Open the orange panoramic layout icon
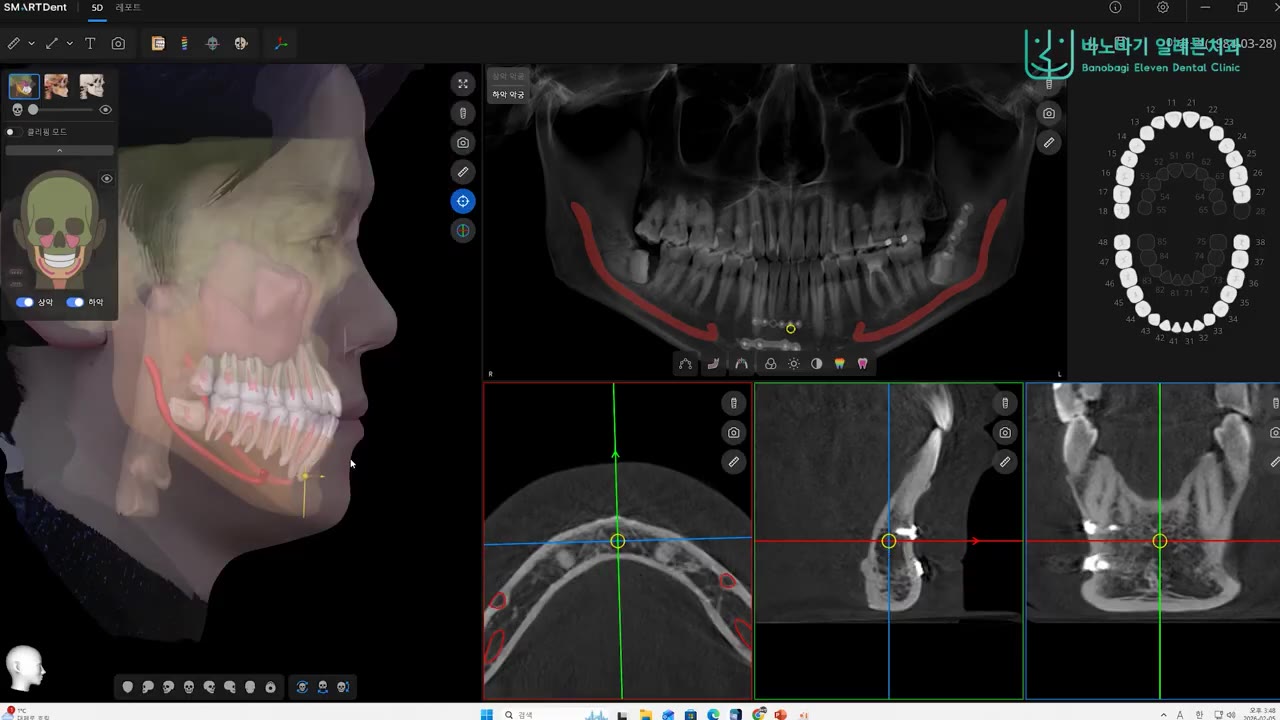Image resolution: width=1280 pixels, height=720 pixels. coord(158,44)
